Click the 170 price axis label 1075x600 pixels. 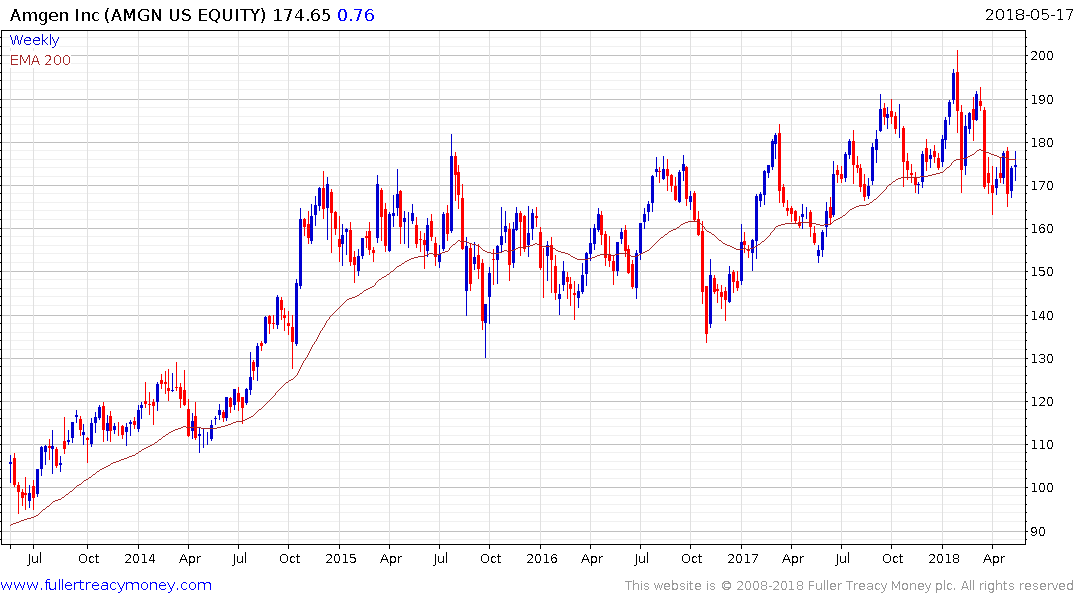1042,186
